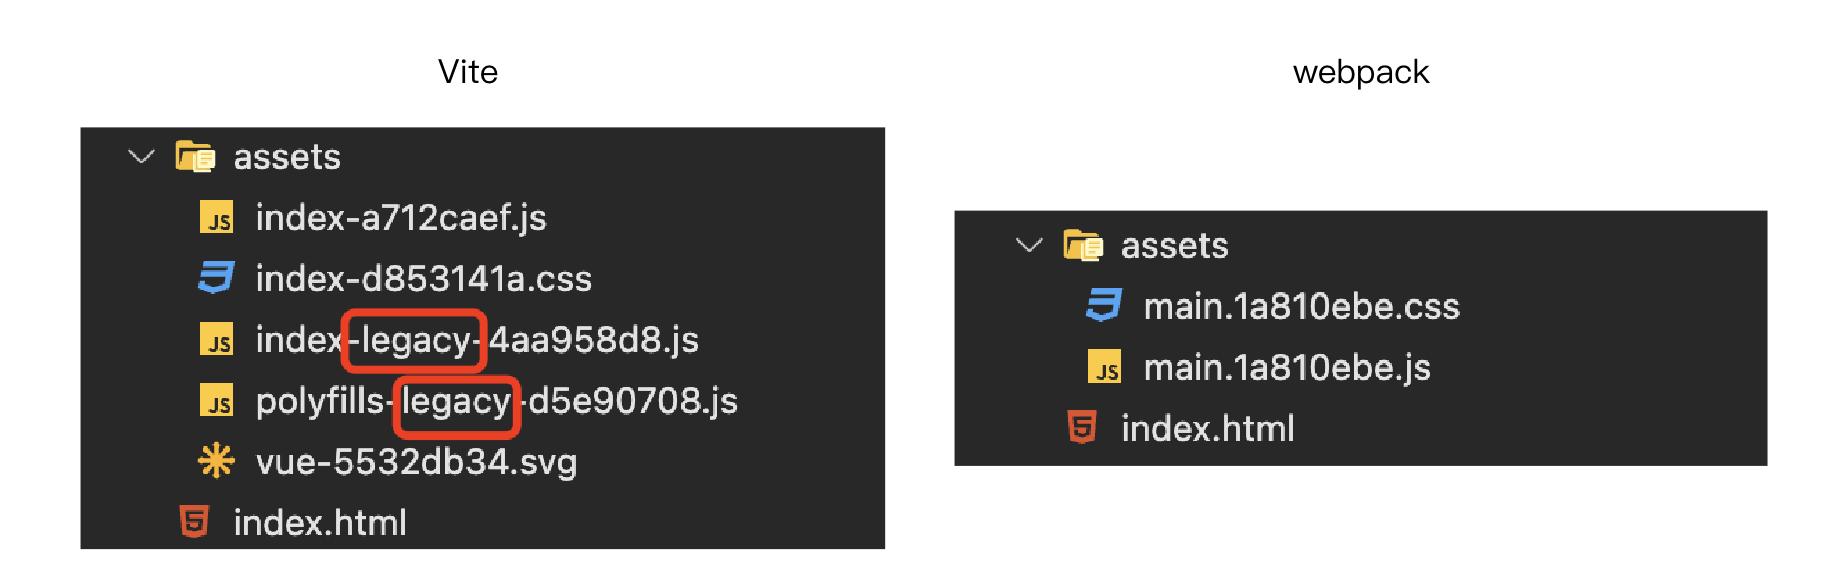Click the SVG asterisk icon beside vue-5532db34.svg
The height and width of the screenshot is (584, 1846).
[x=216, y=461]
